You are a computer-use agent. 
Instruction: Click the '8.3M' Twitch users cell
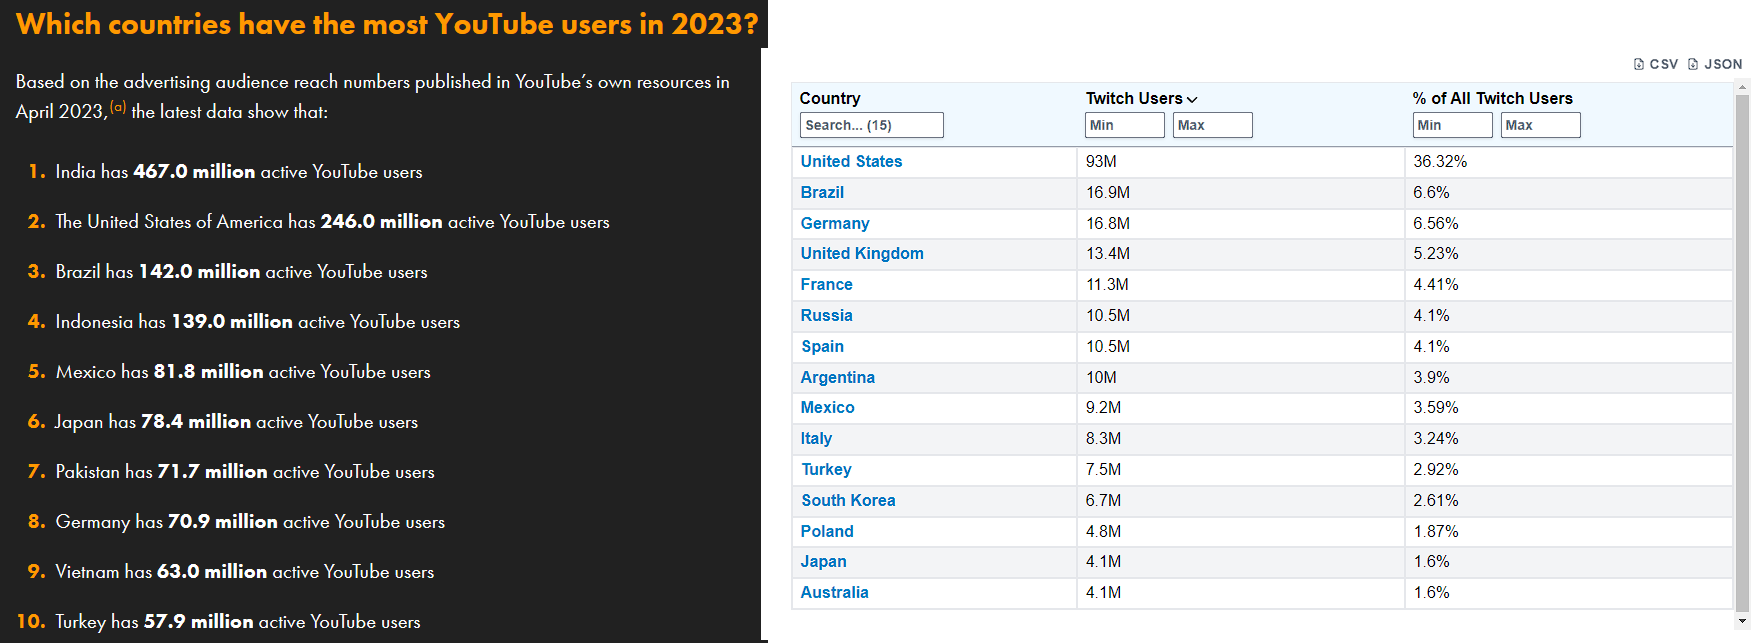click(x=1240, y=439)
